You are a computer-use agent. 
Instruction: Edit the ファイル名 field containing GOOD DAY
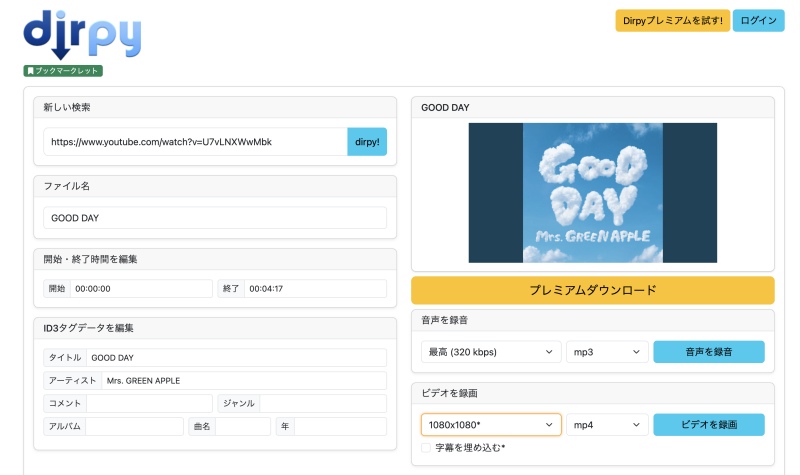[x=215, y=218]
